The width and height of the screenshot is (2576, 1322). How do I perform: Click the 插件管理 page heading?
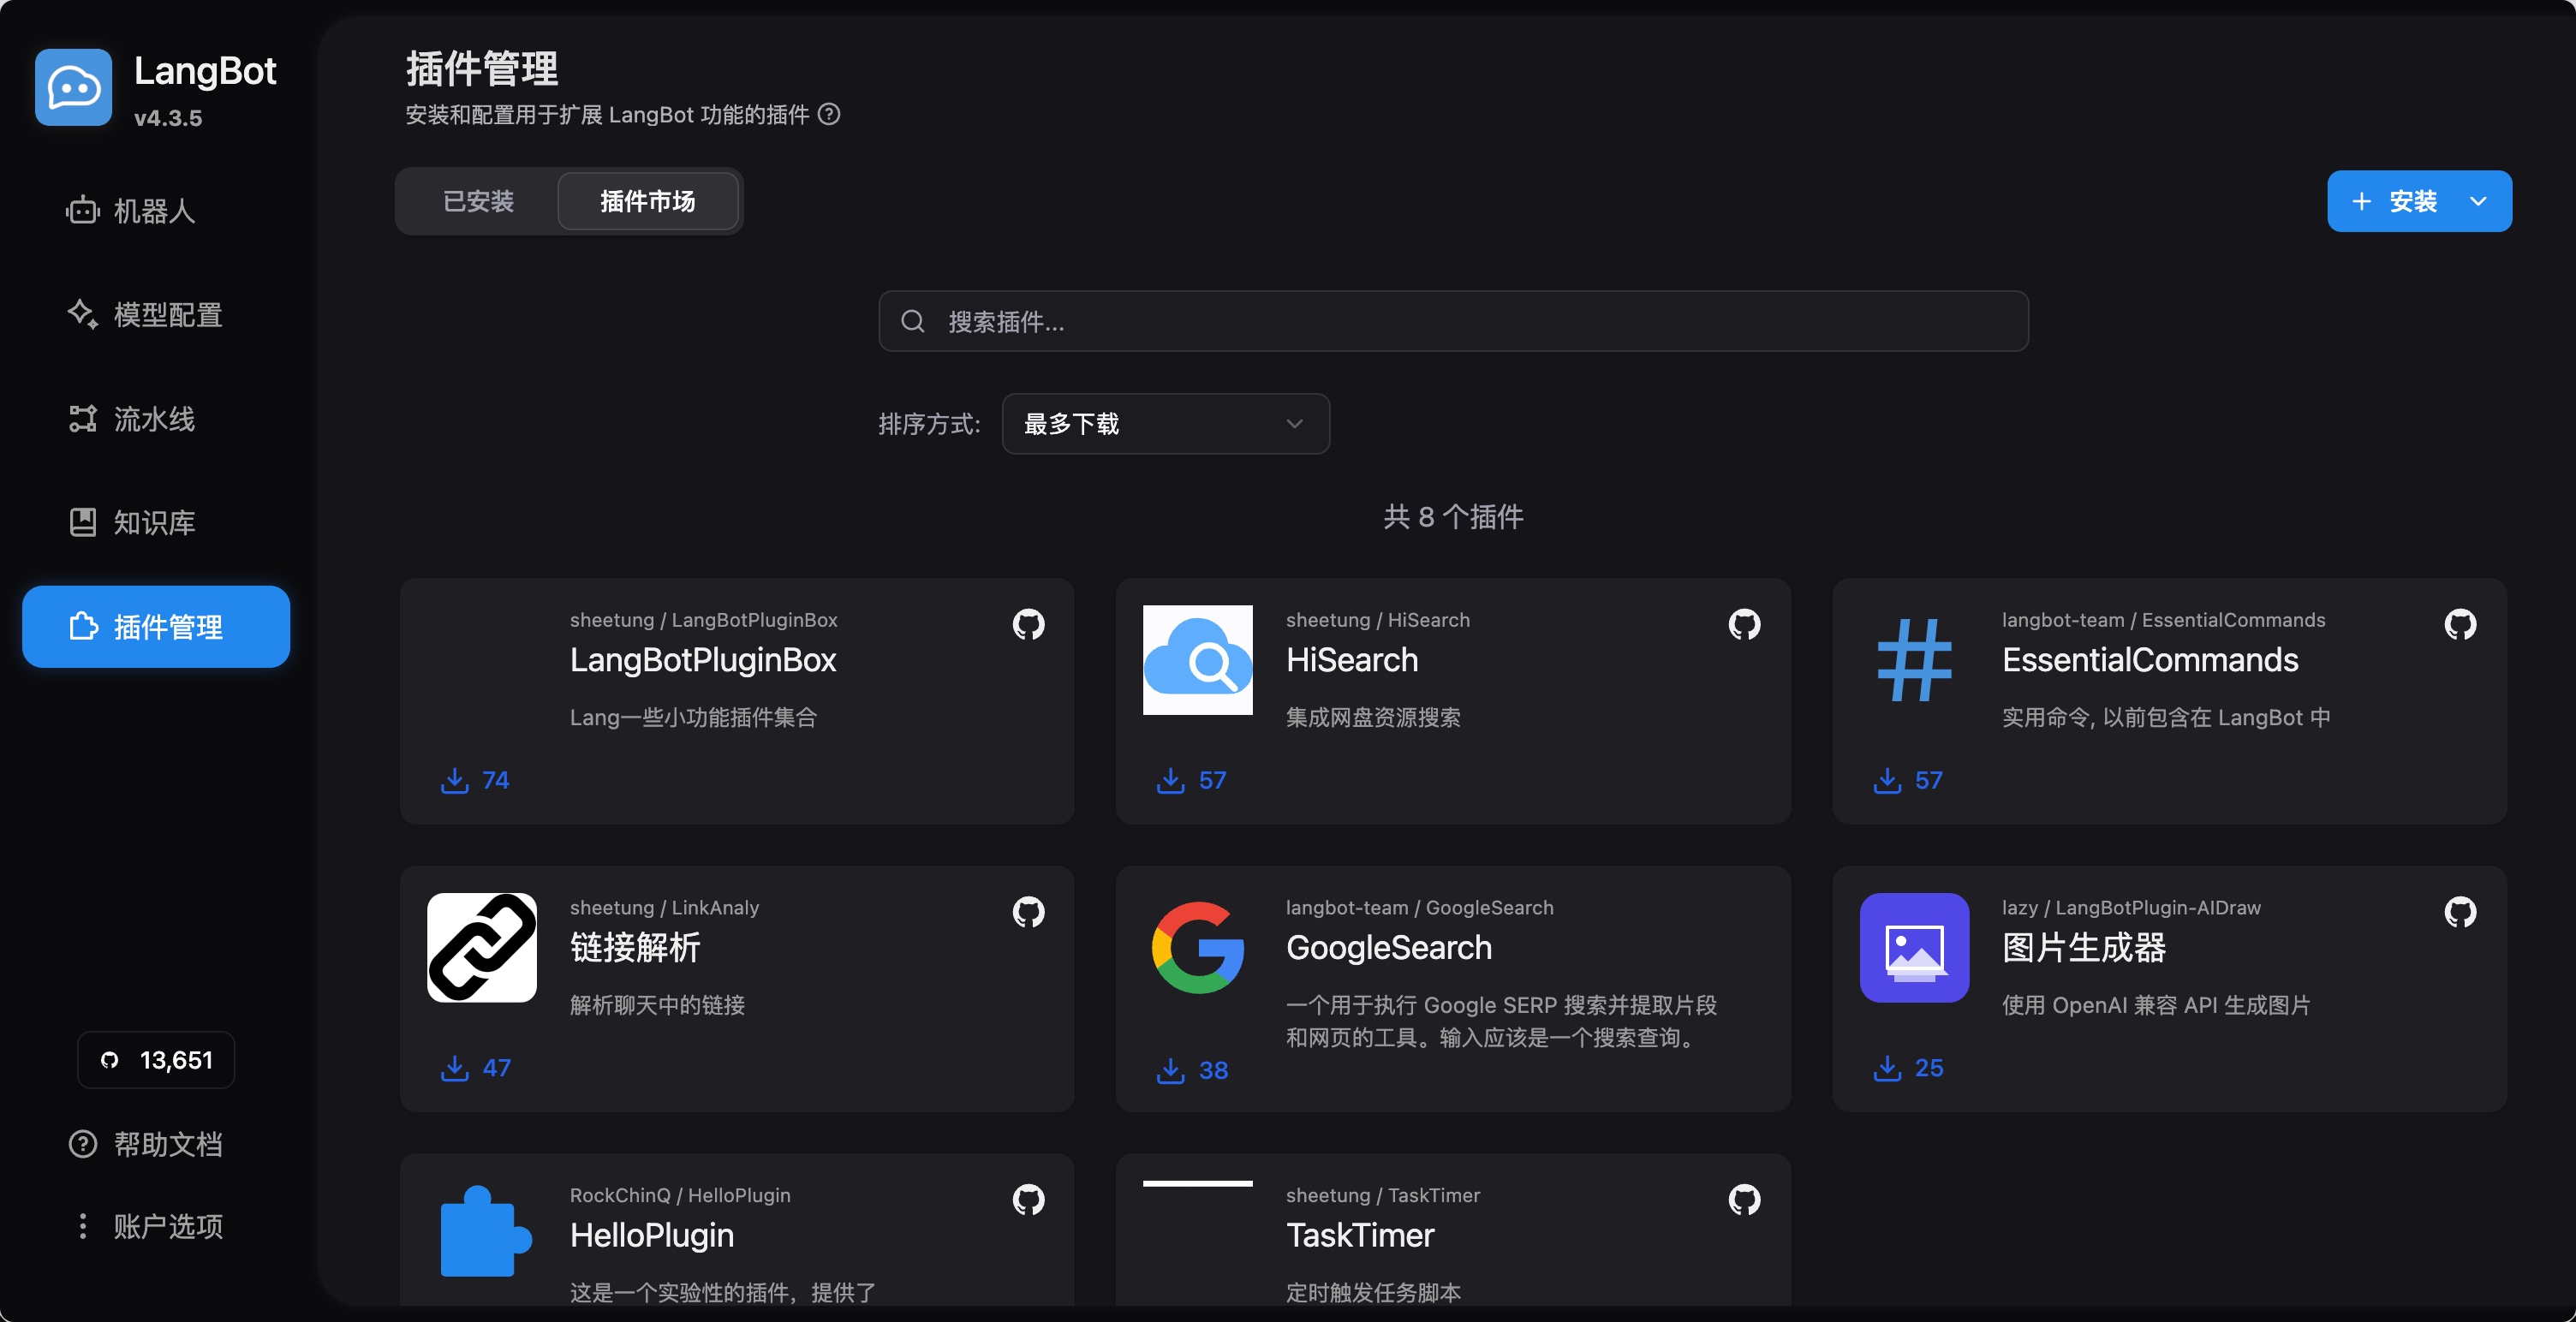[x=482, y=69]
